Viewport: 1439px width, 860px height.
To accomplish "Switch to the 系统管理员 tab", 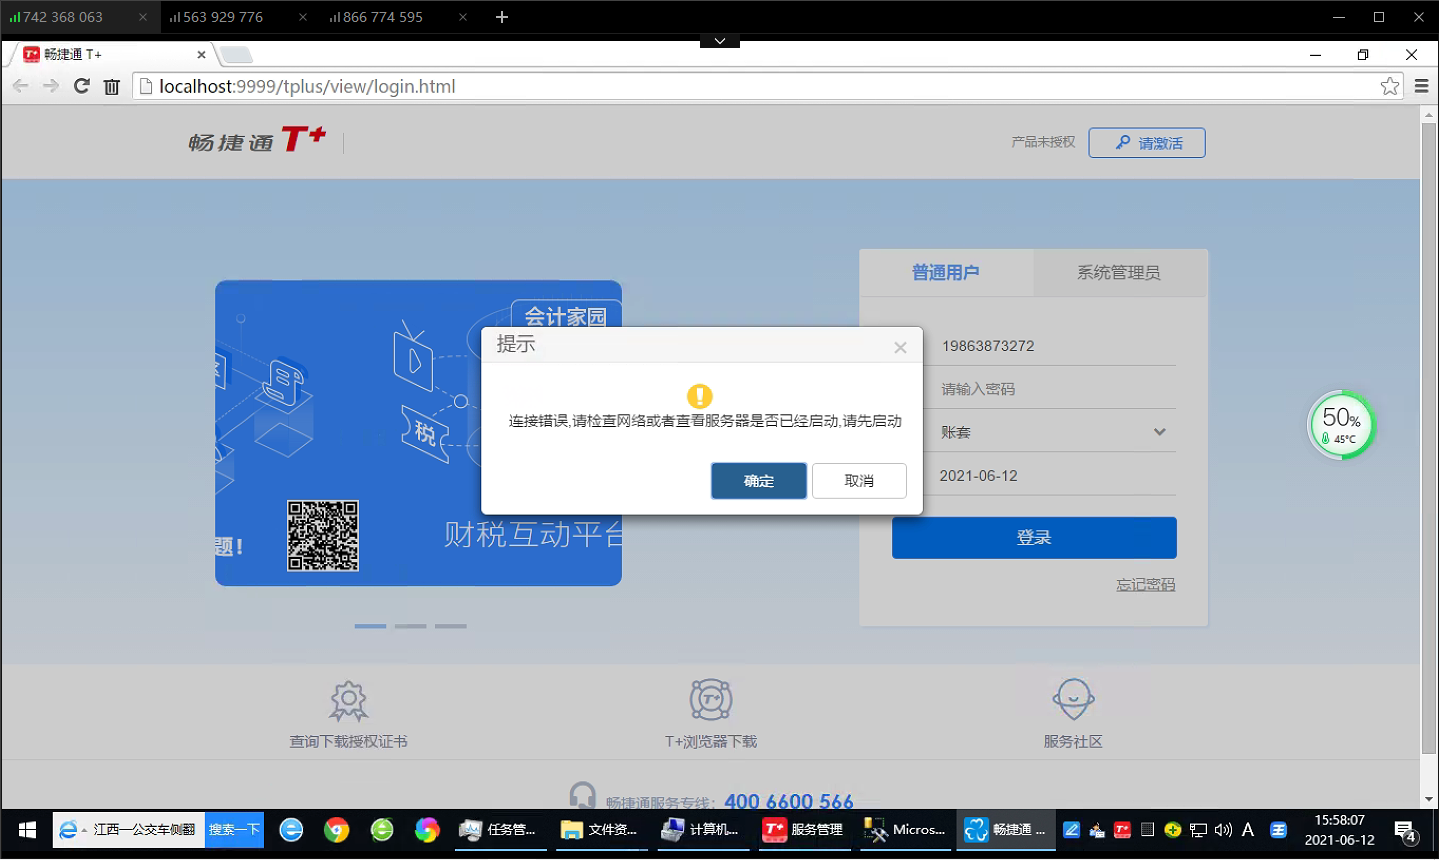I will click(1120, 272).
